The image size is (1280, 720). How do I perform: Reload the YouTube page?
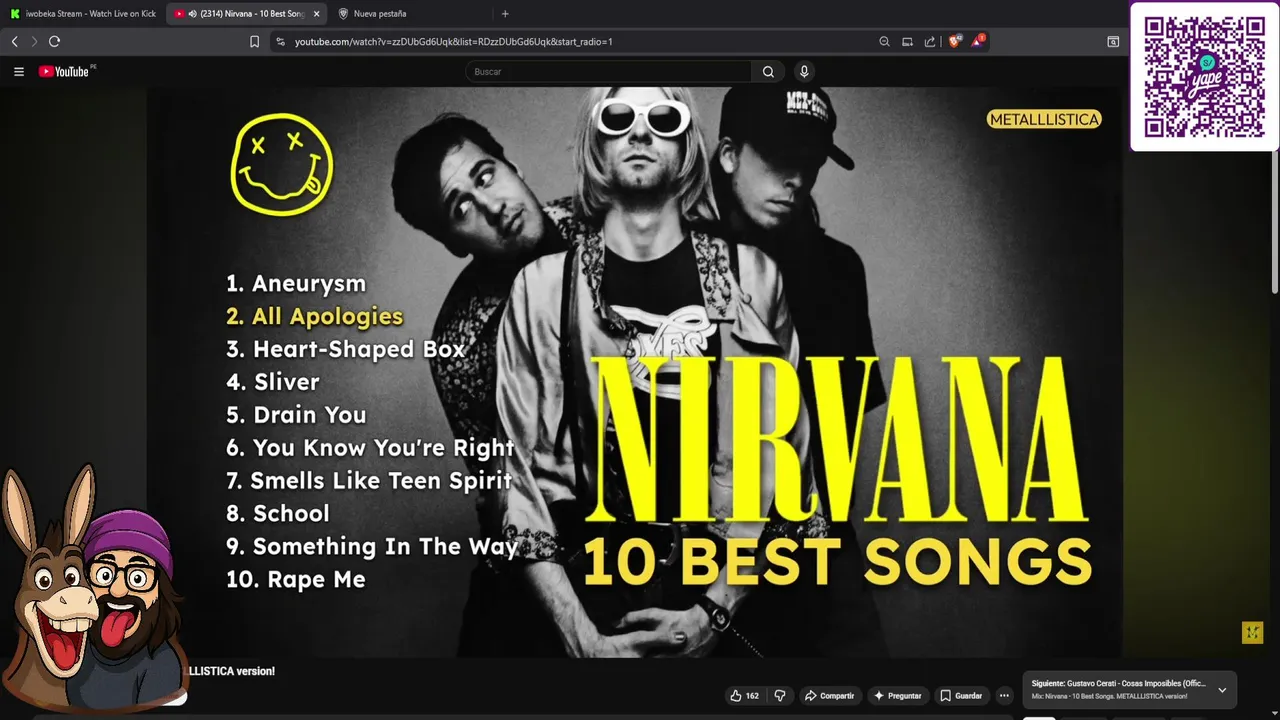click(54, 41)
